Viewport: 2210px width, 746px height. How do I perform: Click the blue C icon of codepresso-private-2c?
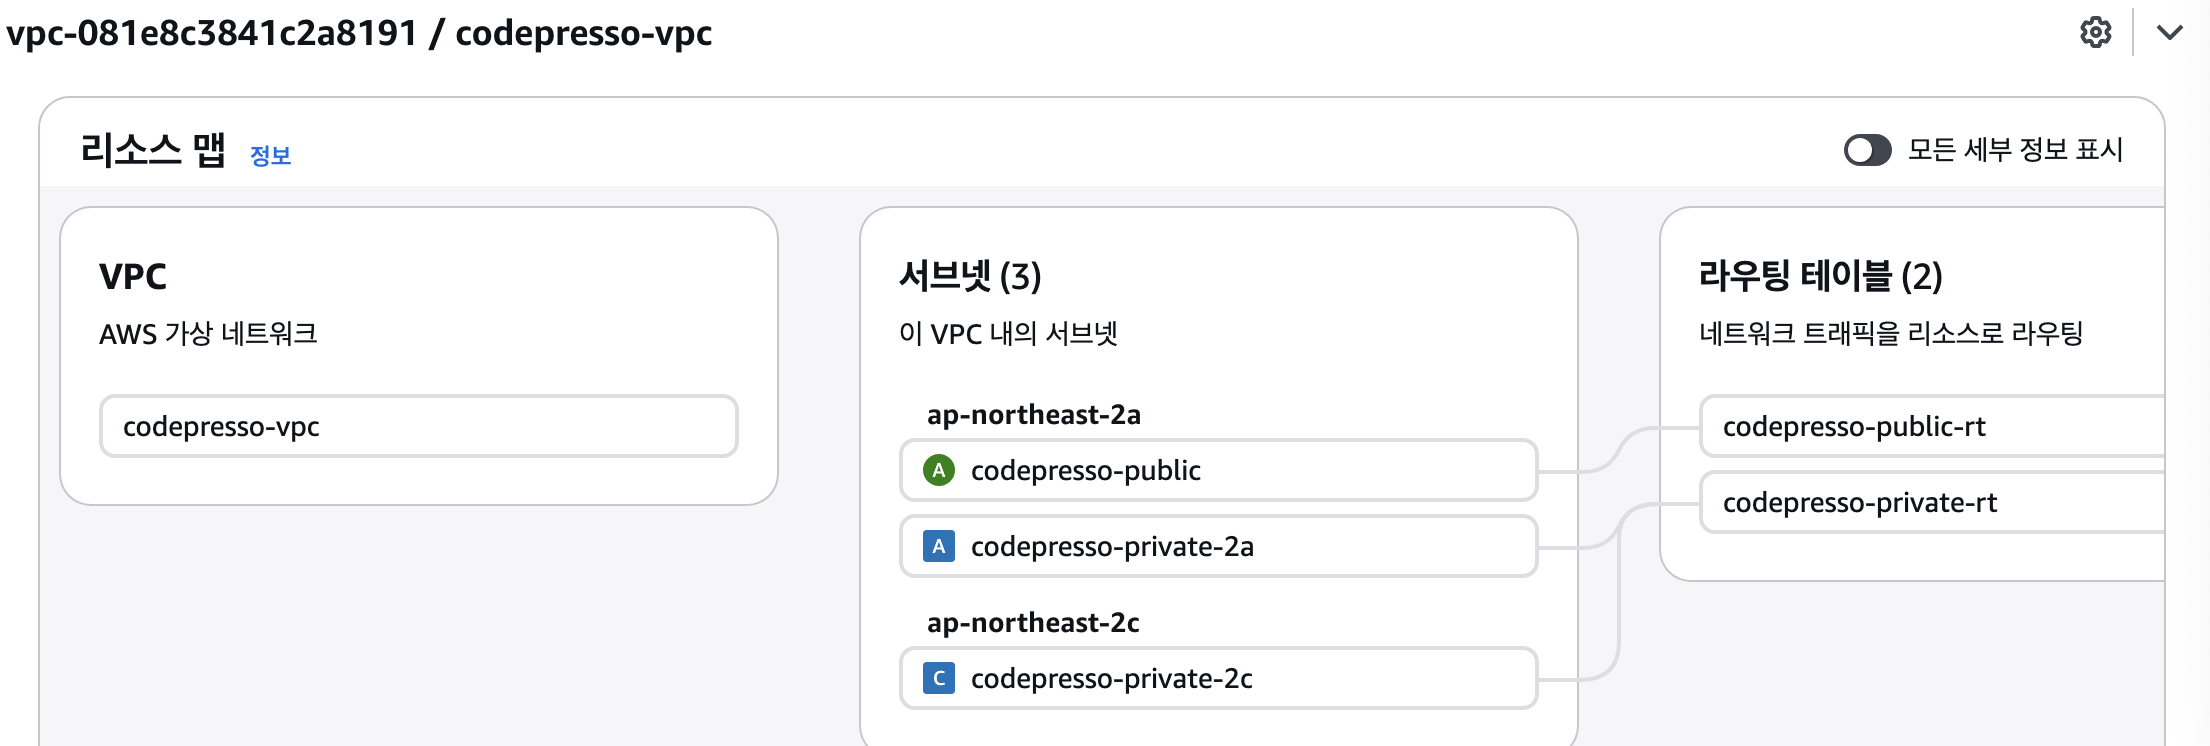coord(938,678)
